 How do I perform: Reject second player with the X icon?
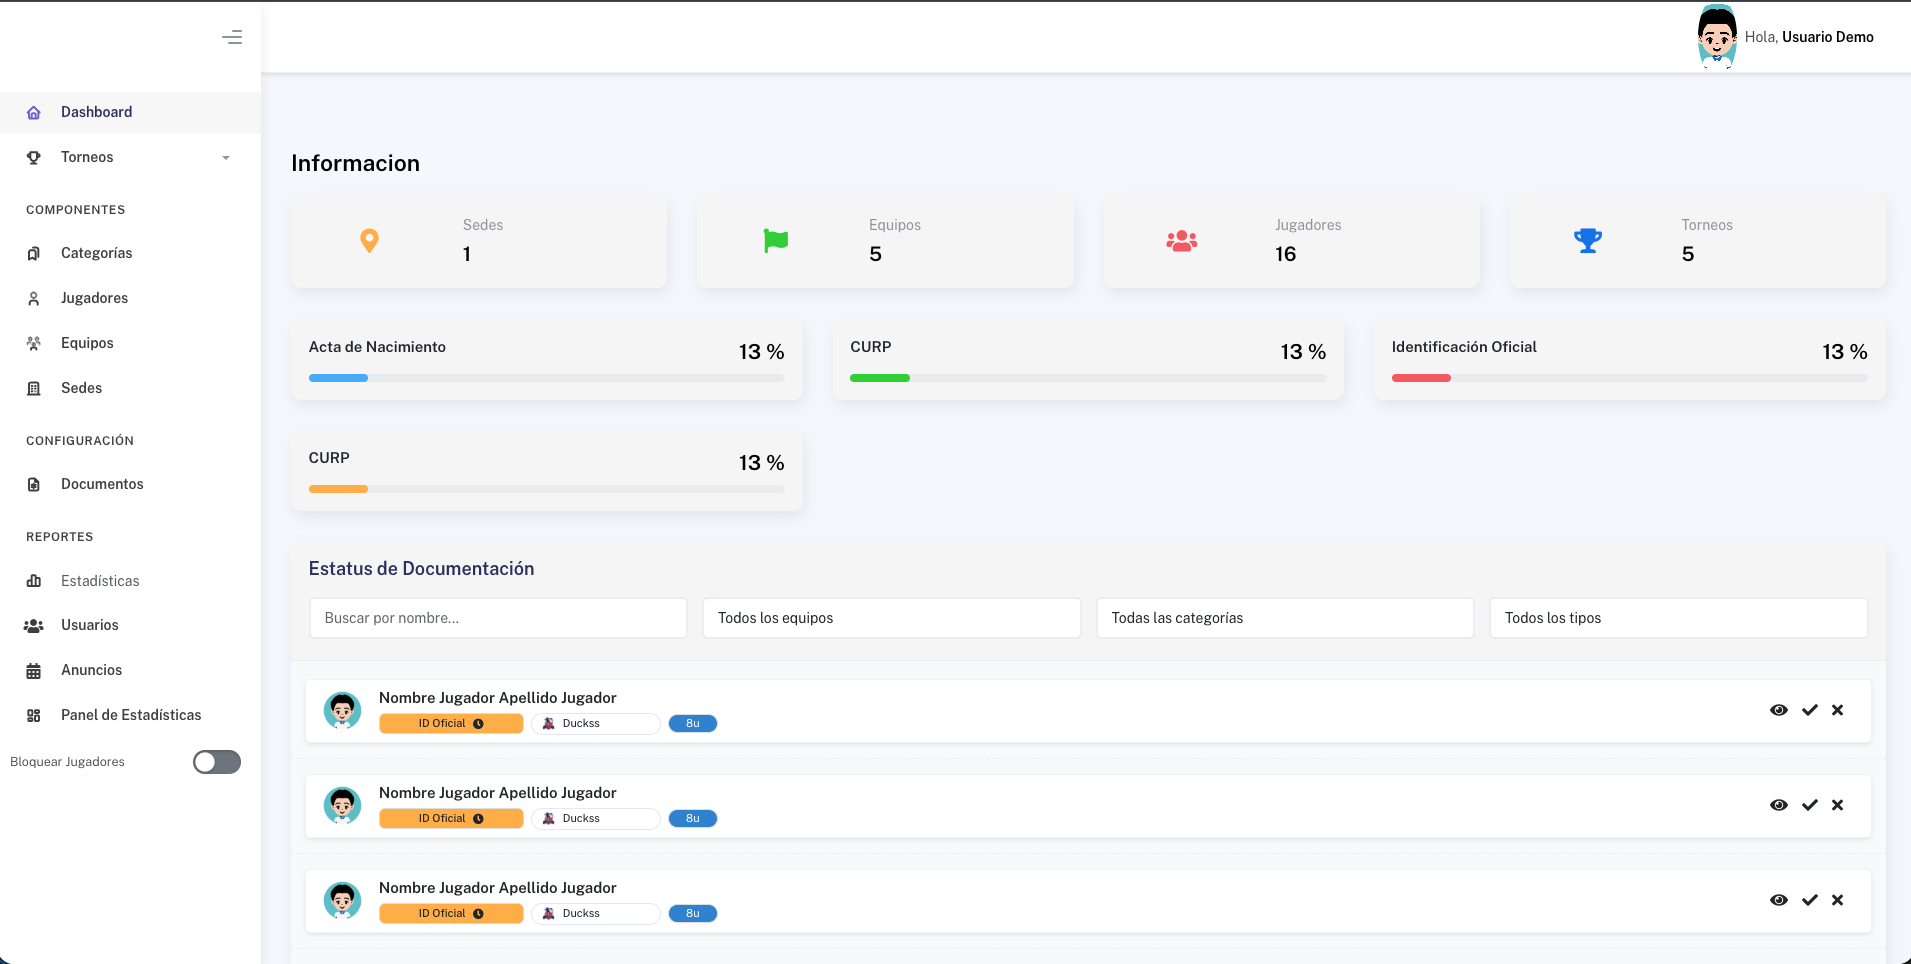pyautogui.click(x=1837, y=805)
